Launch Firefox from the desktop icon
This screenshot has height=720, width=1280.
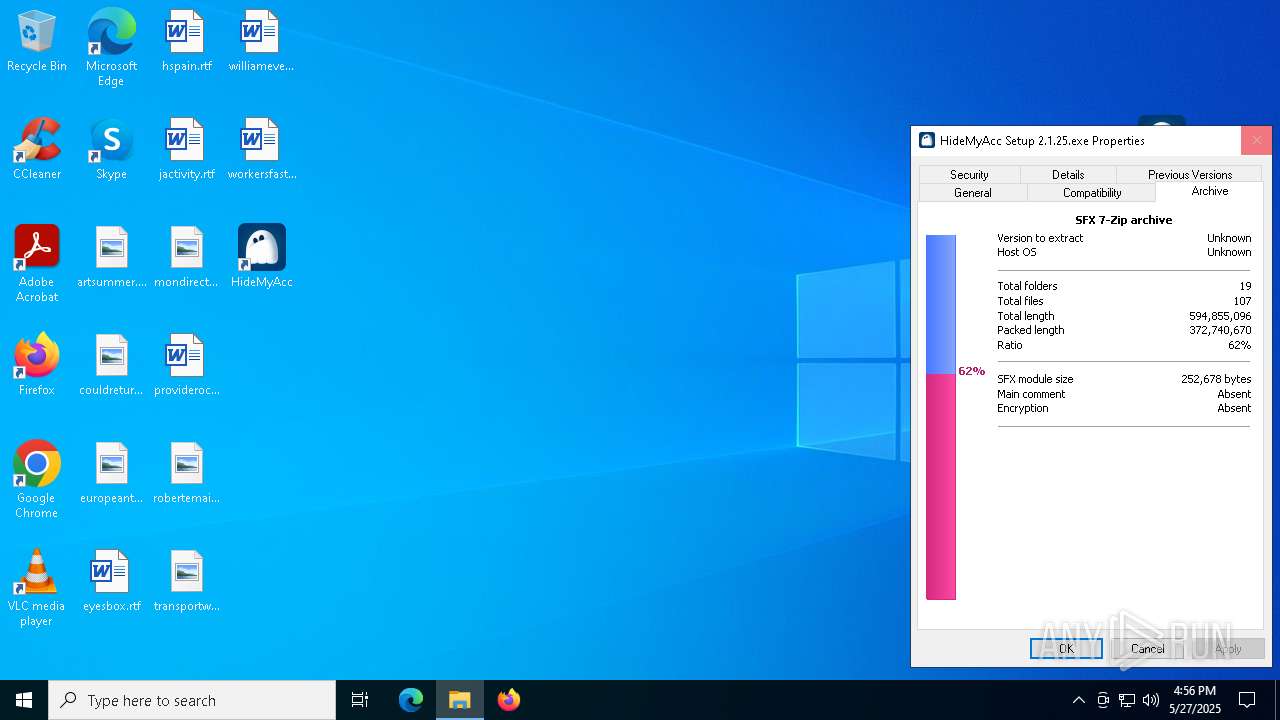37,366
